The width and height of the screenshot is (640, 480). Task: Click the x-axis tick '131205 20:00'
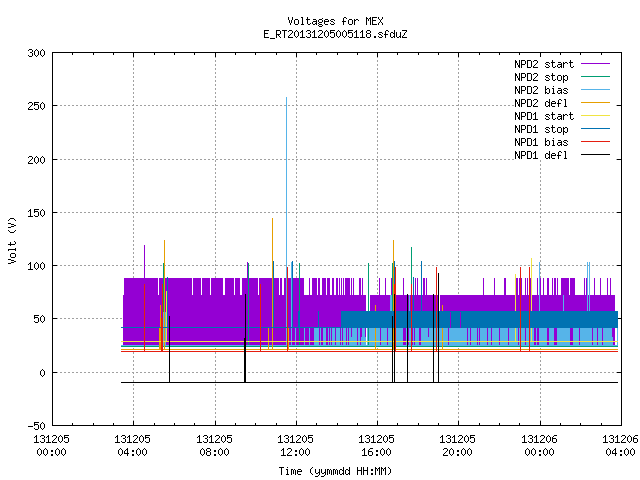[x=458, y=446]
